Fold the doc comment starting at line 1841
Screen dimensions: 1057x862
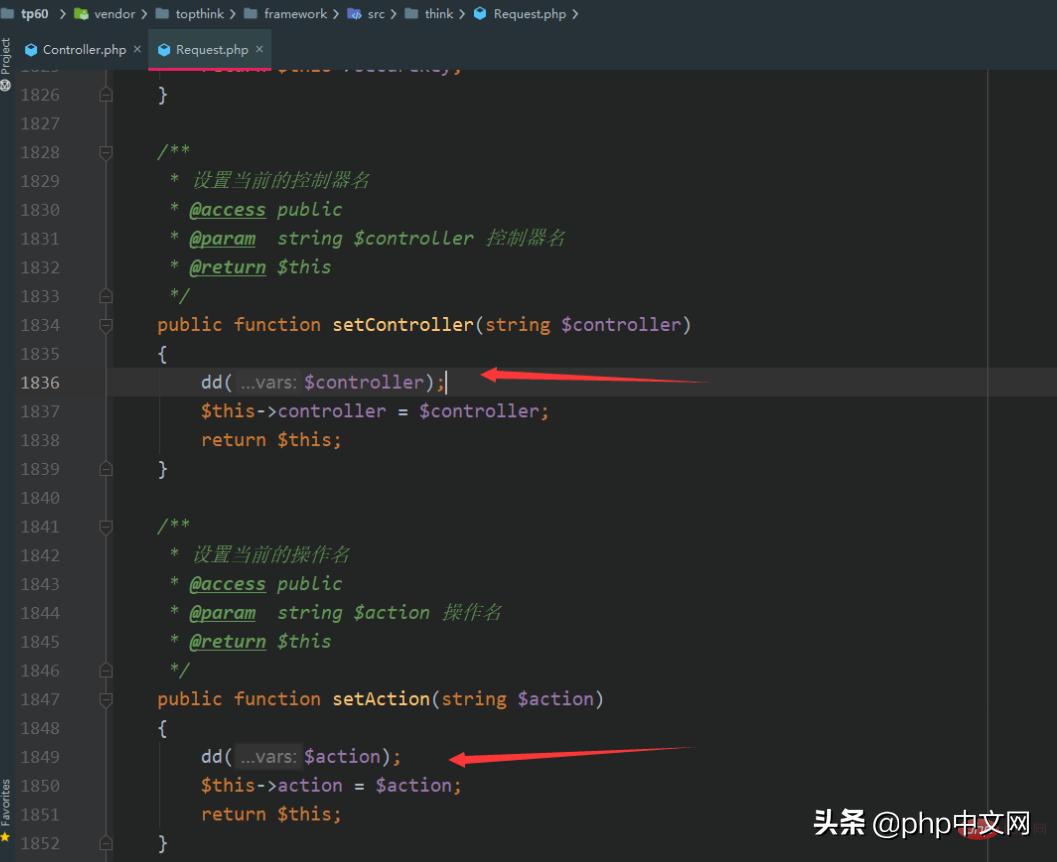tap(106, 526)
